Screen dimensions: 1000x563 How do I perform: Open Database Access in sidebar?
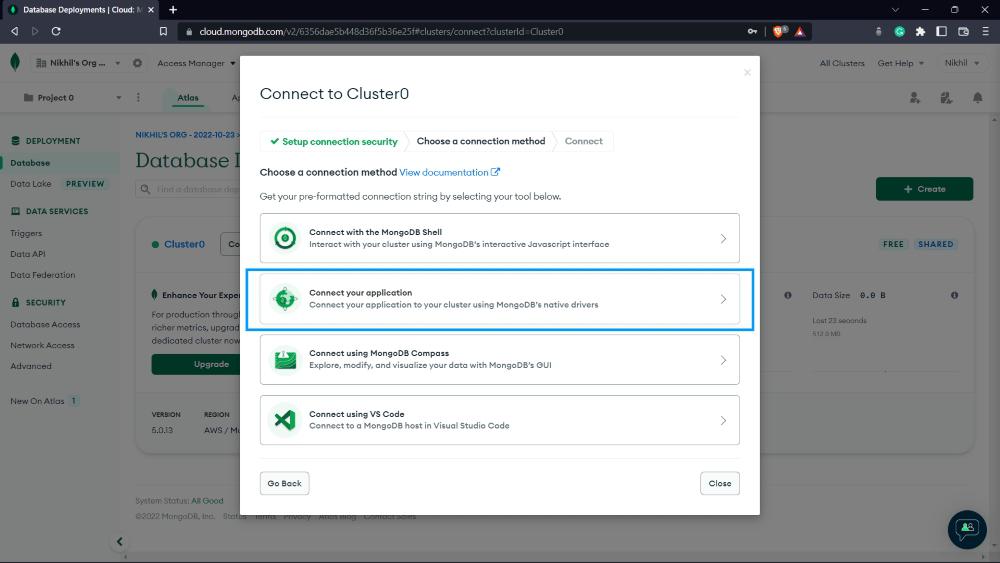coord(45,325)
